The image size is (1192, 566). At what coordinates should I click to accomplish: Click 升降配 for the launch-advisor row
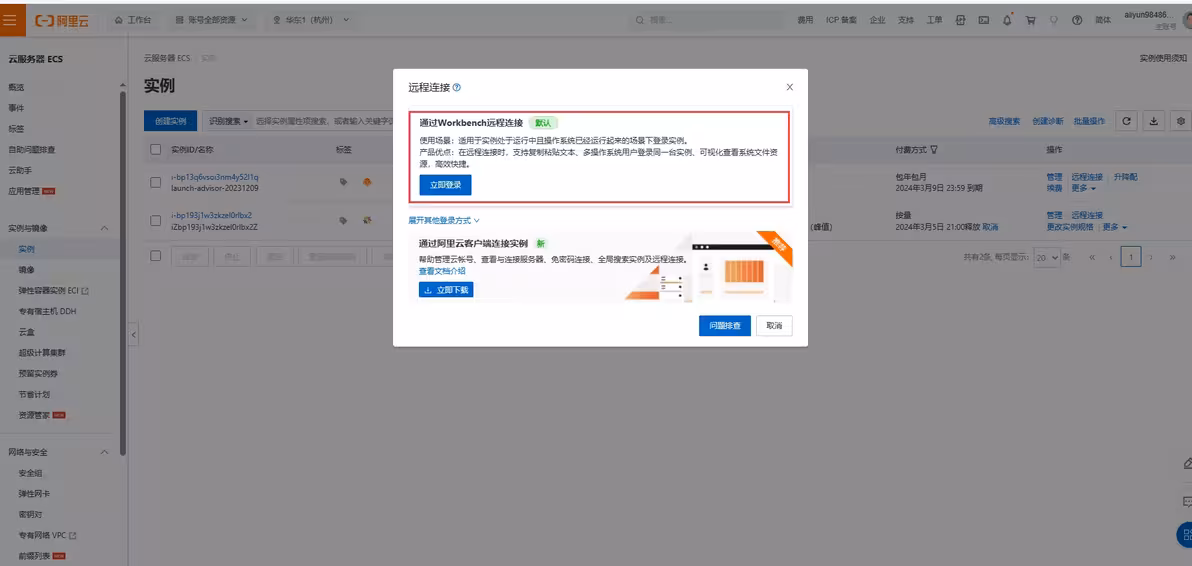(1126, 177)
